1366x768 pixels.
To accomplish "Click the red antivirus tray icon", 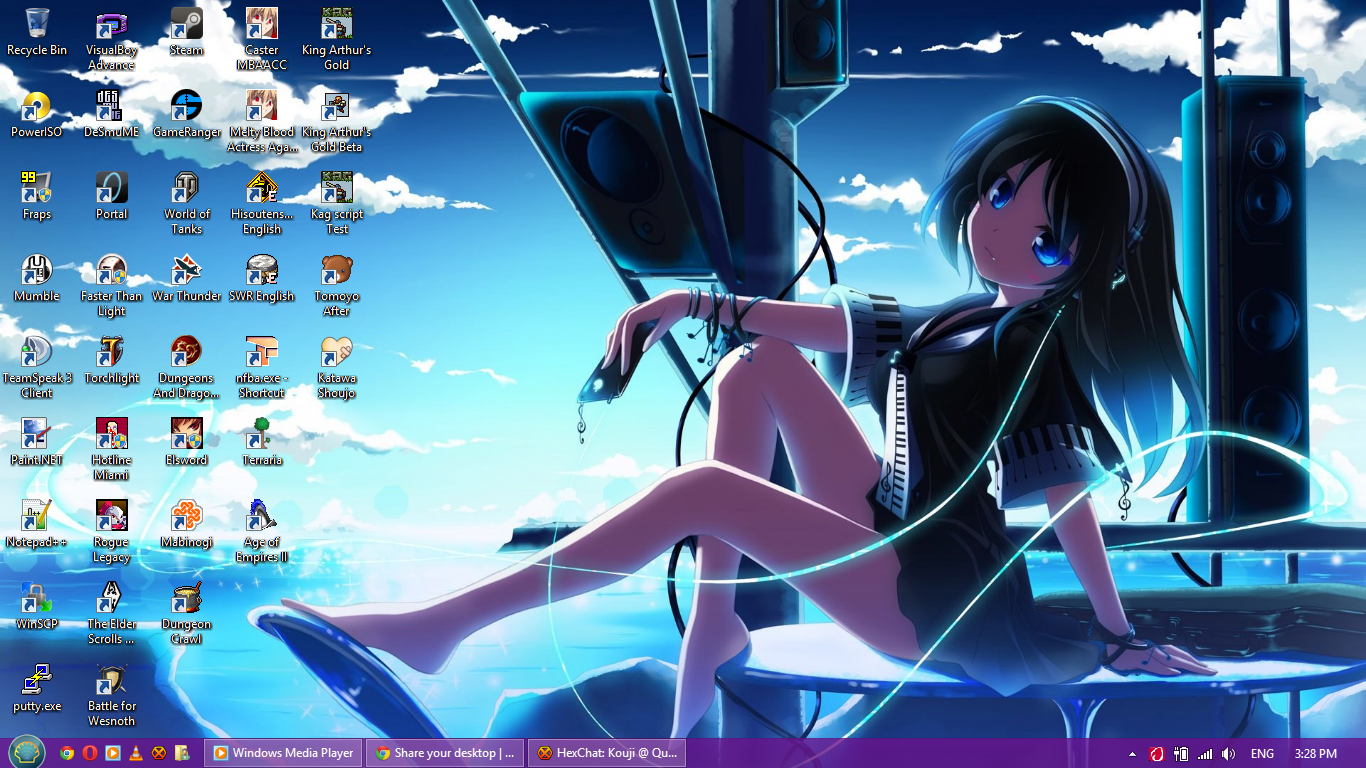I will 1157,754.
